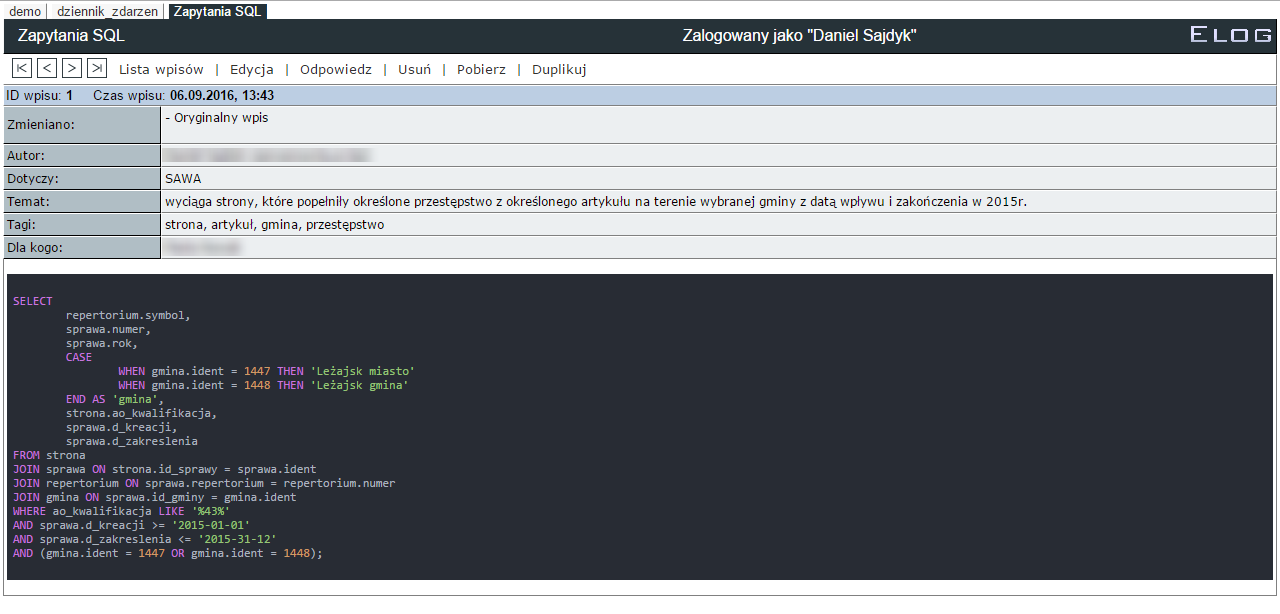Click the SELECT keyword in the SQL code
The height and width of the screenshot is (614, 1280).
point(33,301)
